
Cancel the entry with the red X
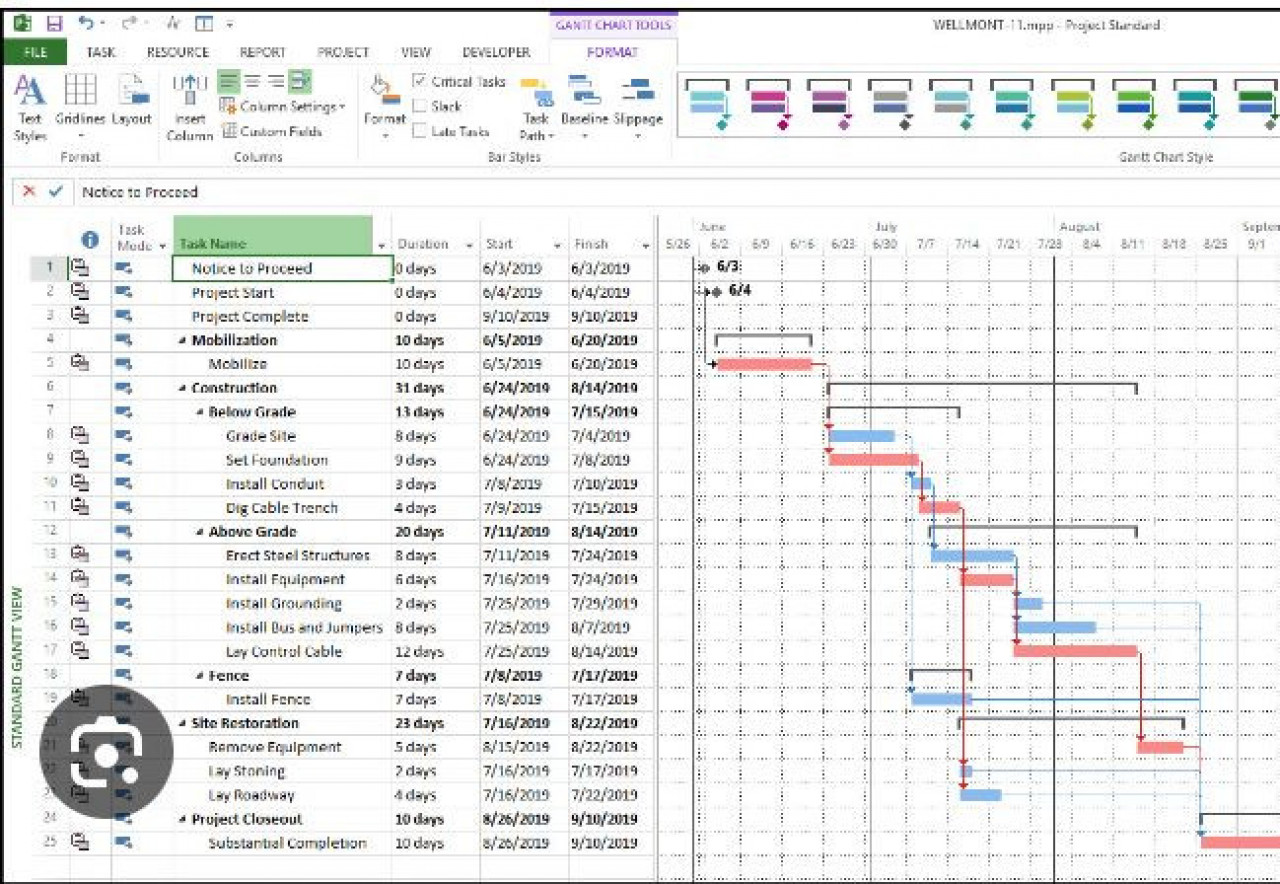[29, 191]
